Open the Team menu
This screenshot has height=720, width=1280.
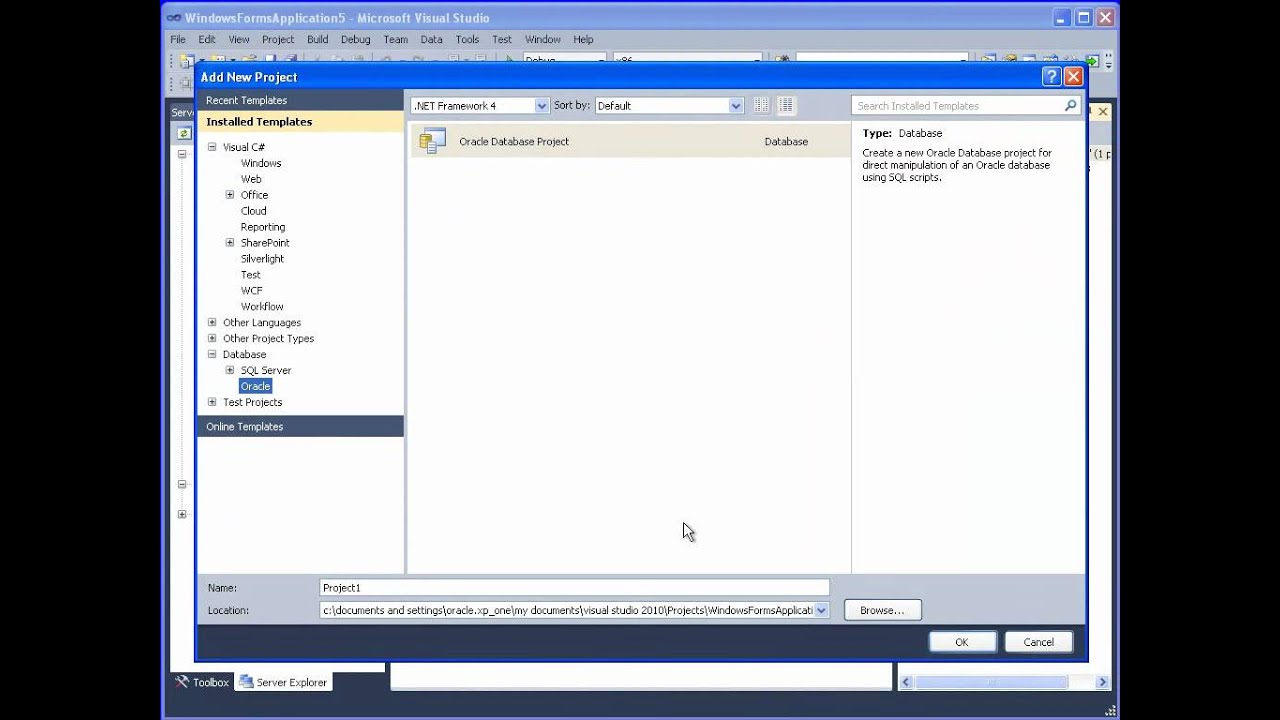click(x=396, y=39)
